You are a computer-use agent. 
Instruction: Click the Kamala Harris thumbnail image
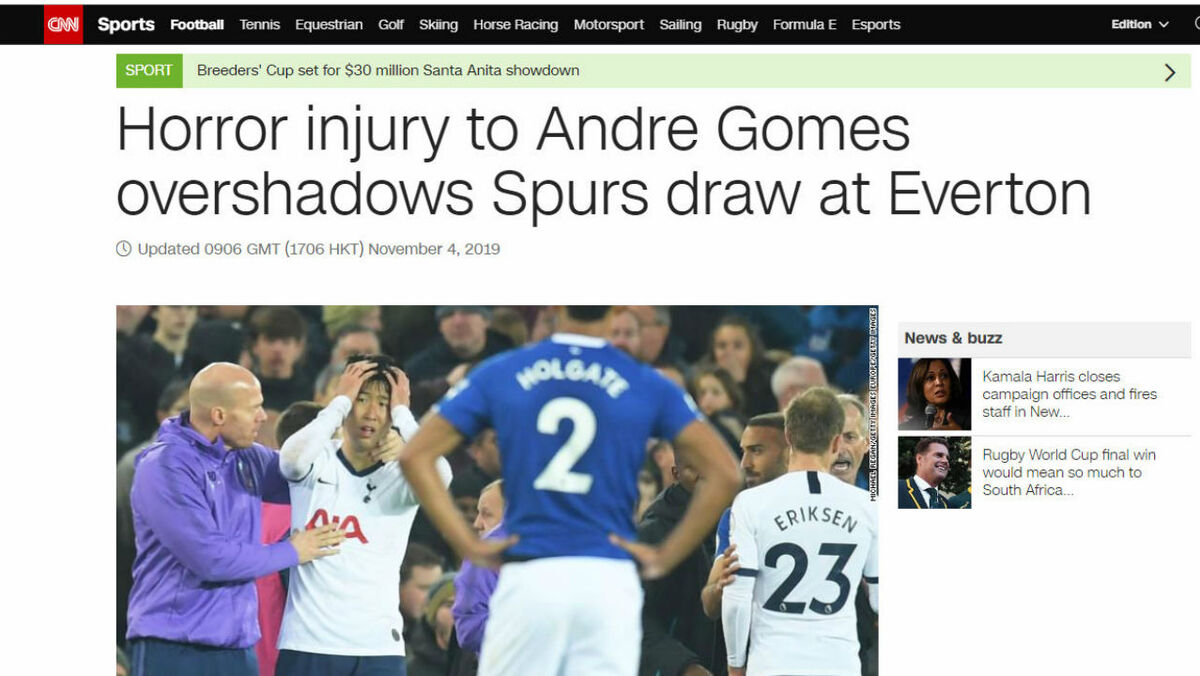pyautogui.click(x=935, y=394)
